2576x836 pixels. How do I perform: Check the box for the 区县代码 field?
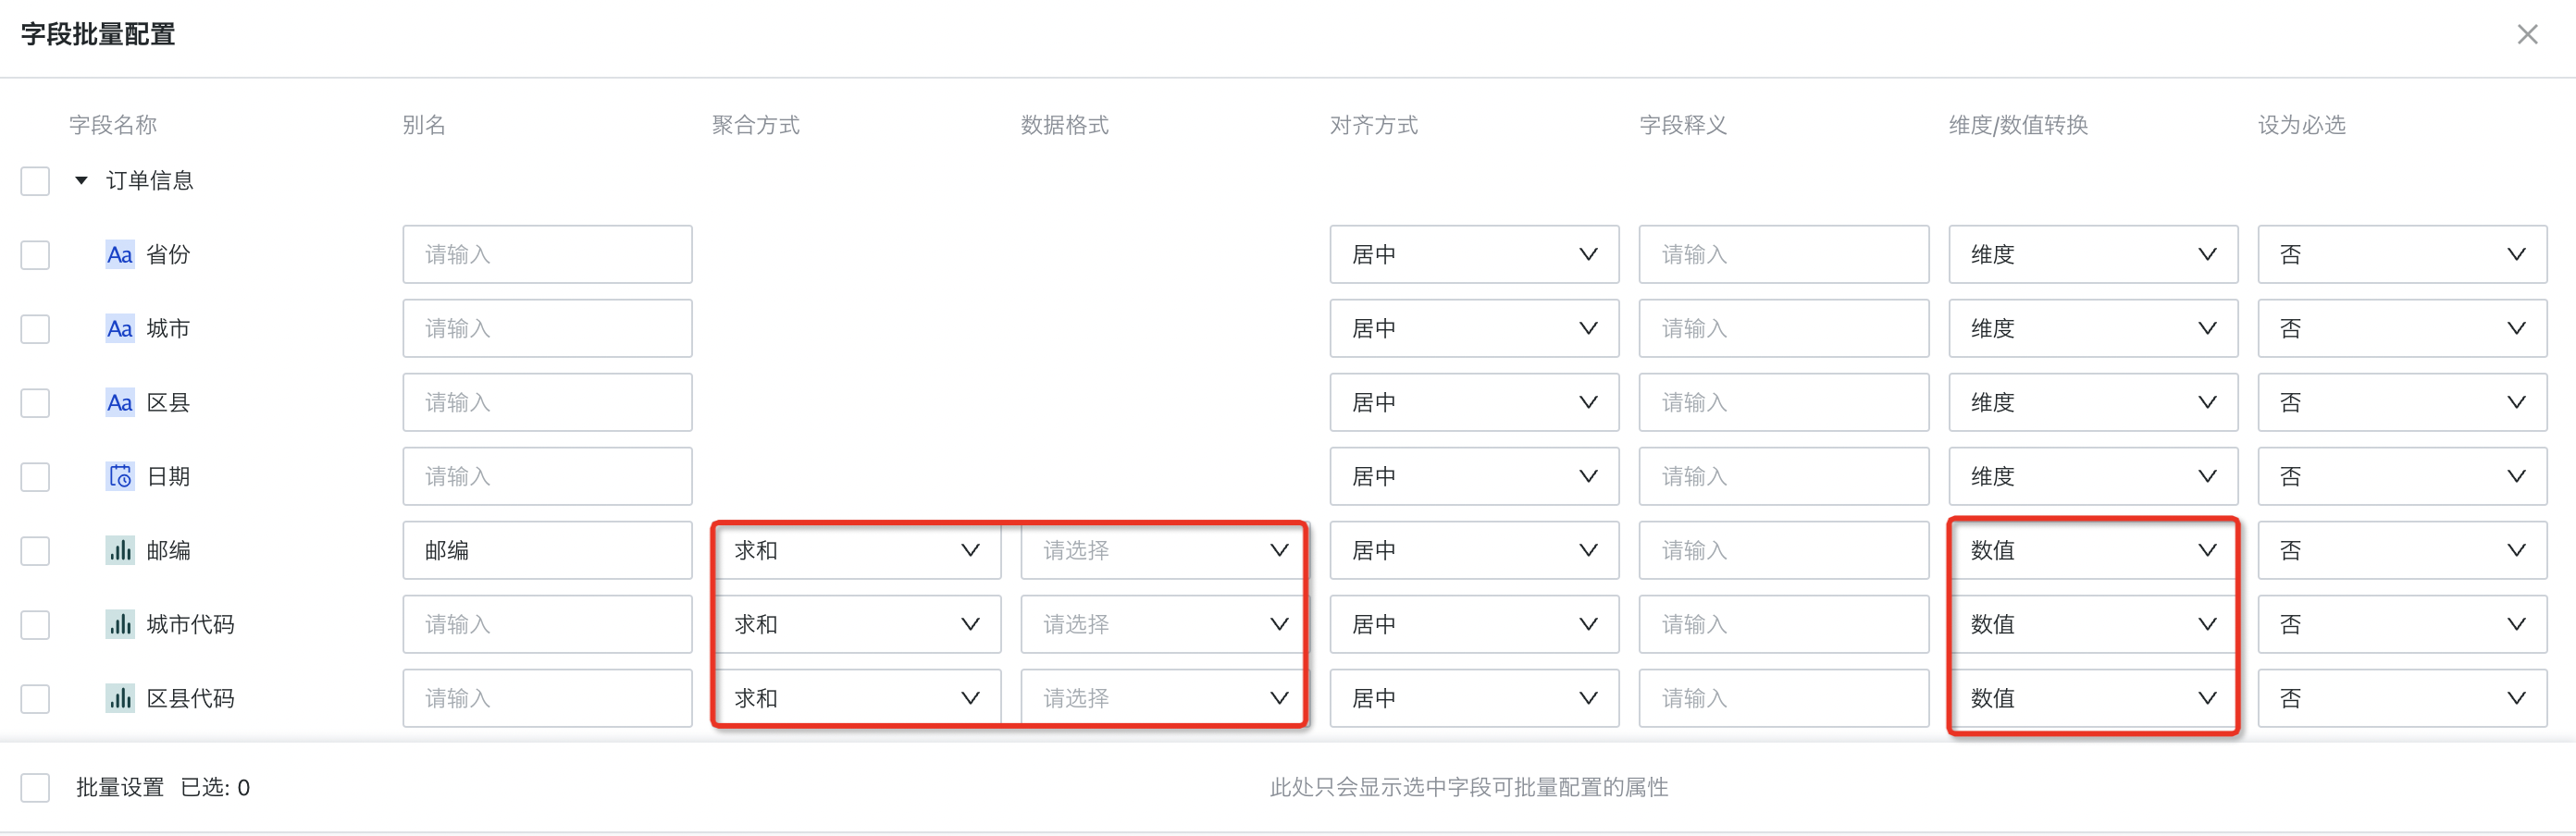coord(35,699)
